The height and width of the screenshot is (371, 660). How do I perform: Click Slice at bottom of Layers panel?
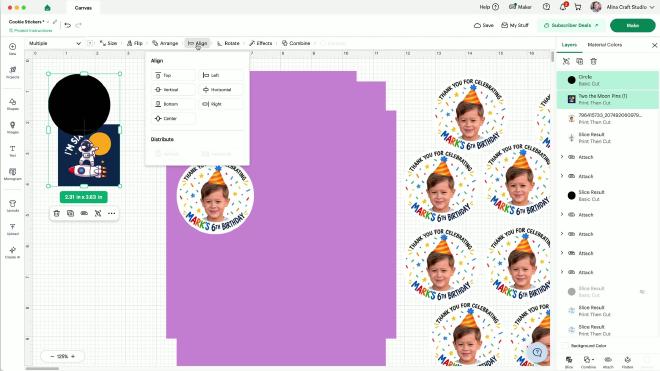tap(569, 362)
